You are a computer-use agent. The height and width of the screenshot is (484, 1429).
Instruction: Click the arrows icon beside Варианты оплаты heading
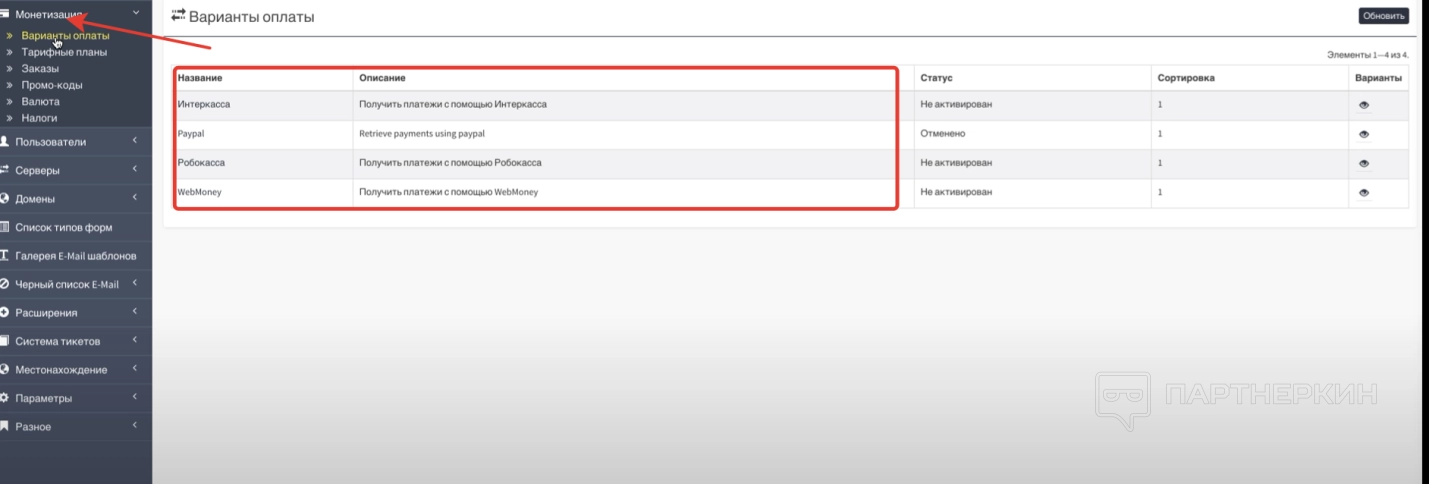coord(179,16)
